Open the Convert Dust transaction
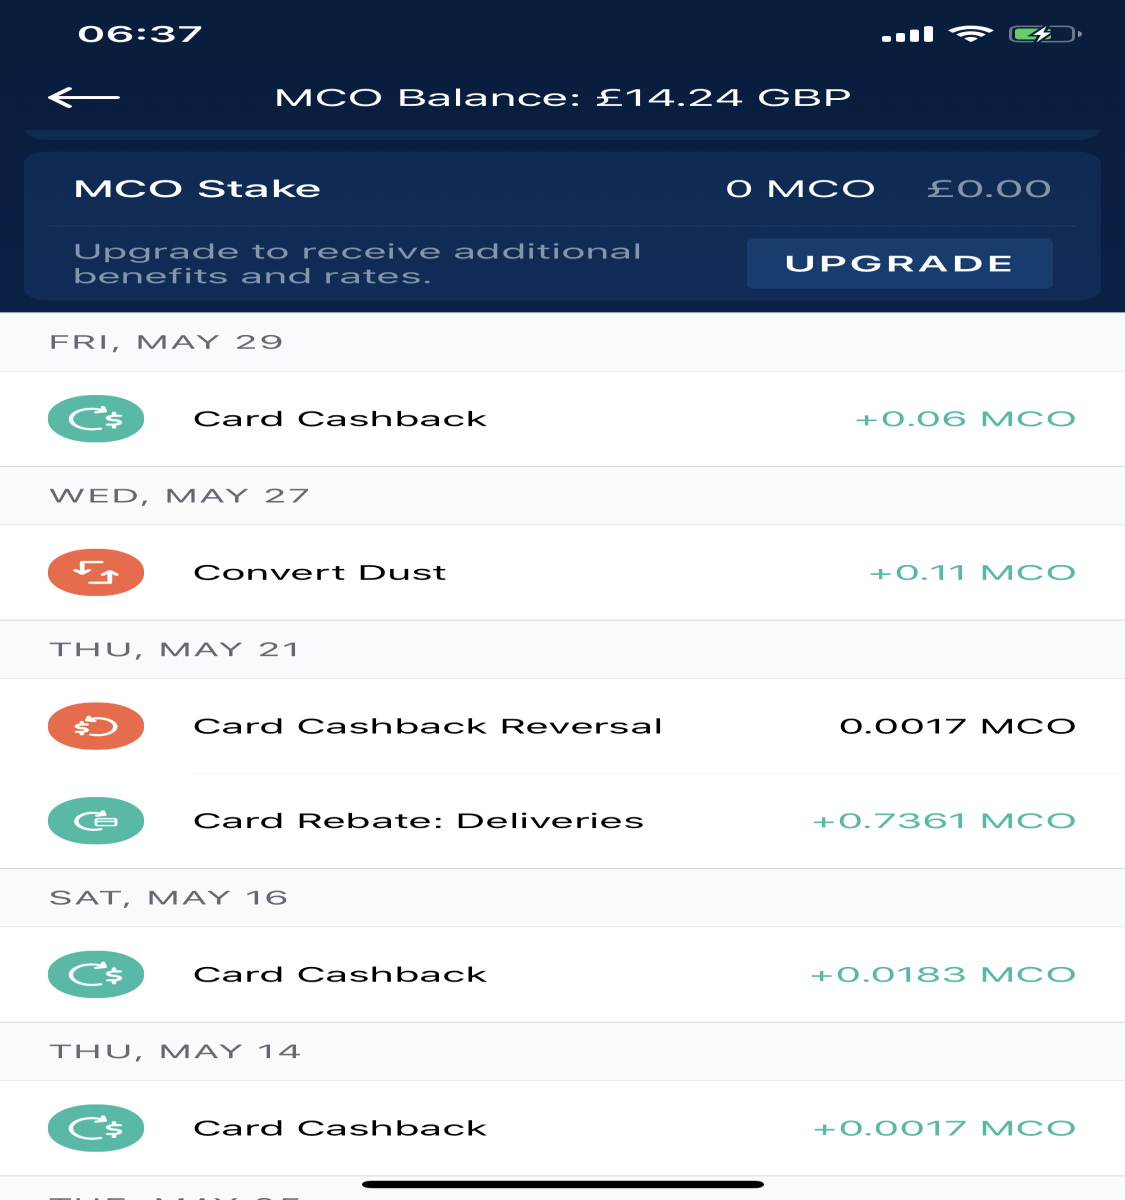 pyautogui.click(x=562, y=573)
